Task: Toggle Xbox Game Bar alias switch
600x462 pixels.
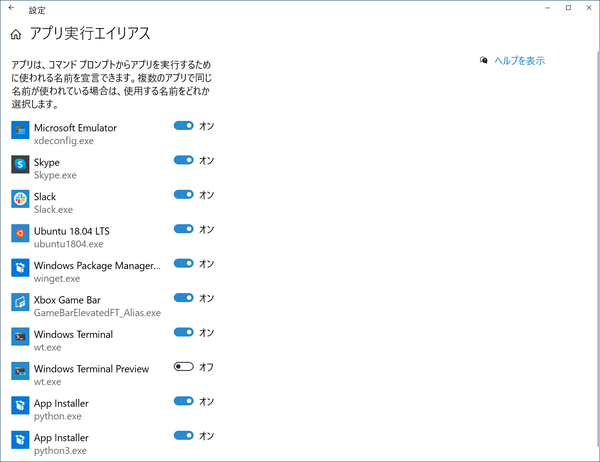Action: [184, 298]
